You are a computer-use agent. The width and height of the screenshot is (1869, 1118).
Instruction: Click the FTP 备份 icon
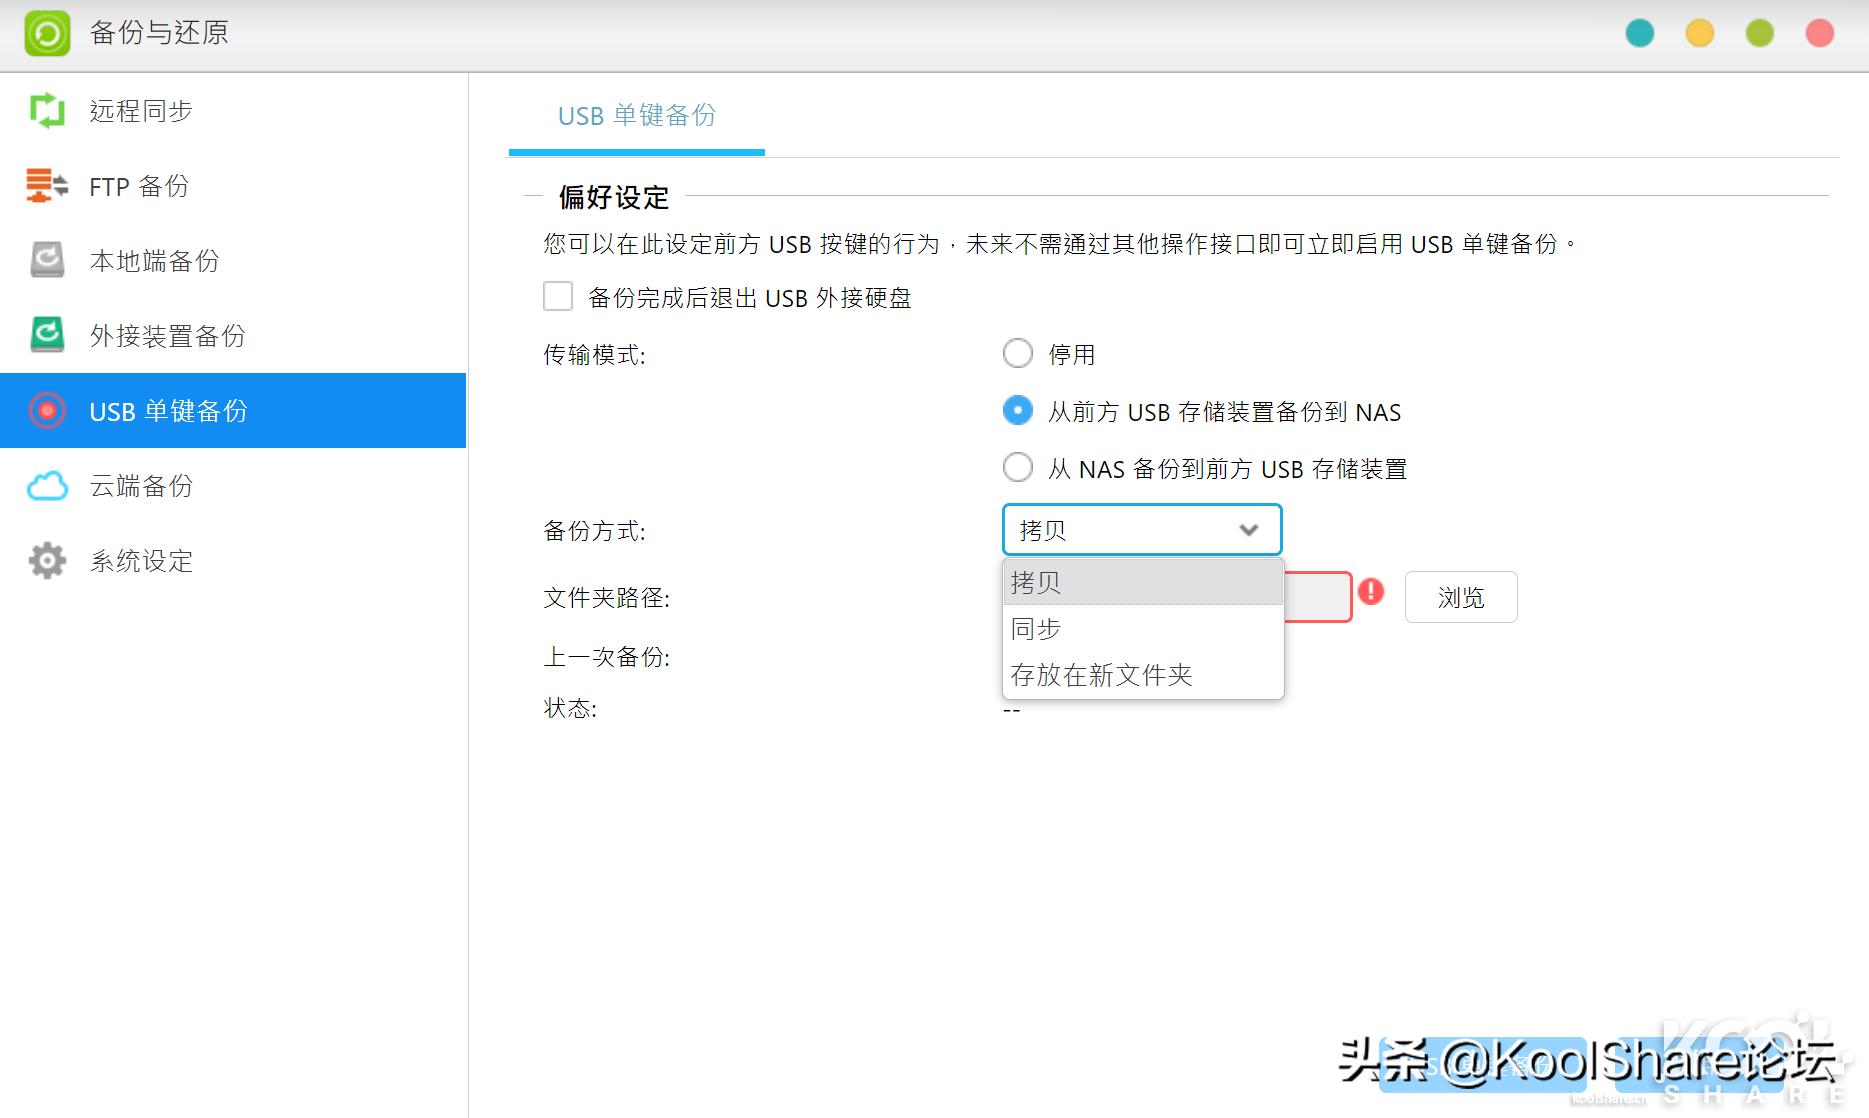44,186
